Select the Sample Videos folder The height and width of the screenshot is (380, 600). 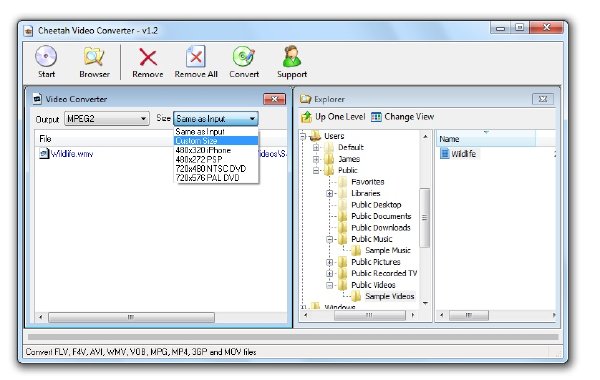click(x=390, y=296)
